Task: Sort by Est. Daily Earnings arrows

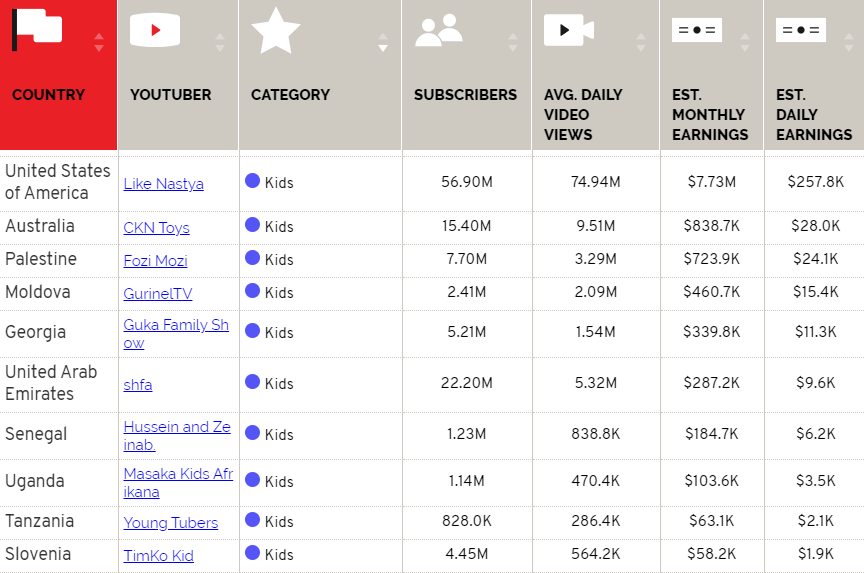Action: point(849,42)
